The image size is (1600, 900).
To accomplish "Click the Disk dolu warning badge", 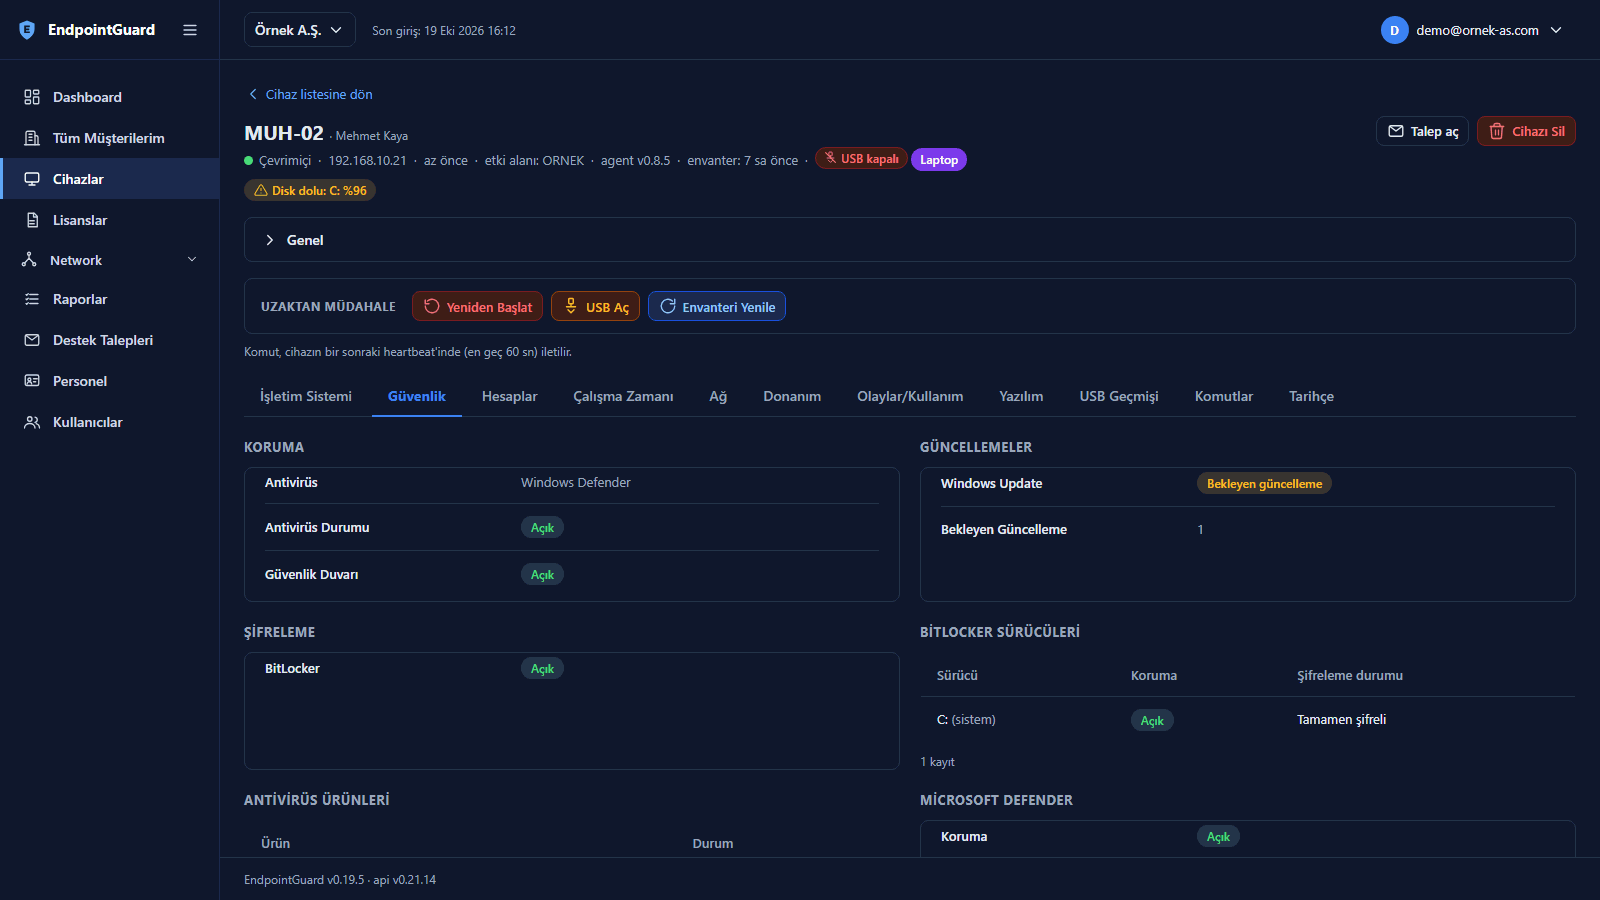I will tap(310, 190).
